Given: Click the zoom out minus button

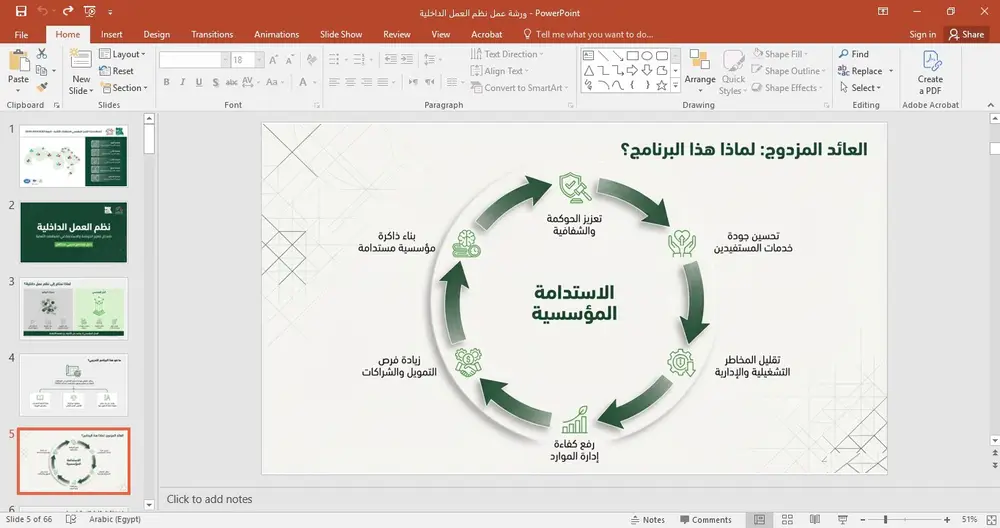Looking at the screenshot, I should pos(863,520).
